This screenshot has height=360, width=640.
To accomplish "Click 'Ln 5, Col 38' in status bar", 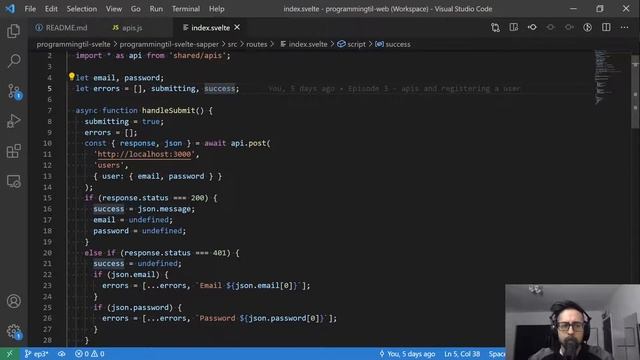I will pyautogui.click(x=462, y=354).
